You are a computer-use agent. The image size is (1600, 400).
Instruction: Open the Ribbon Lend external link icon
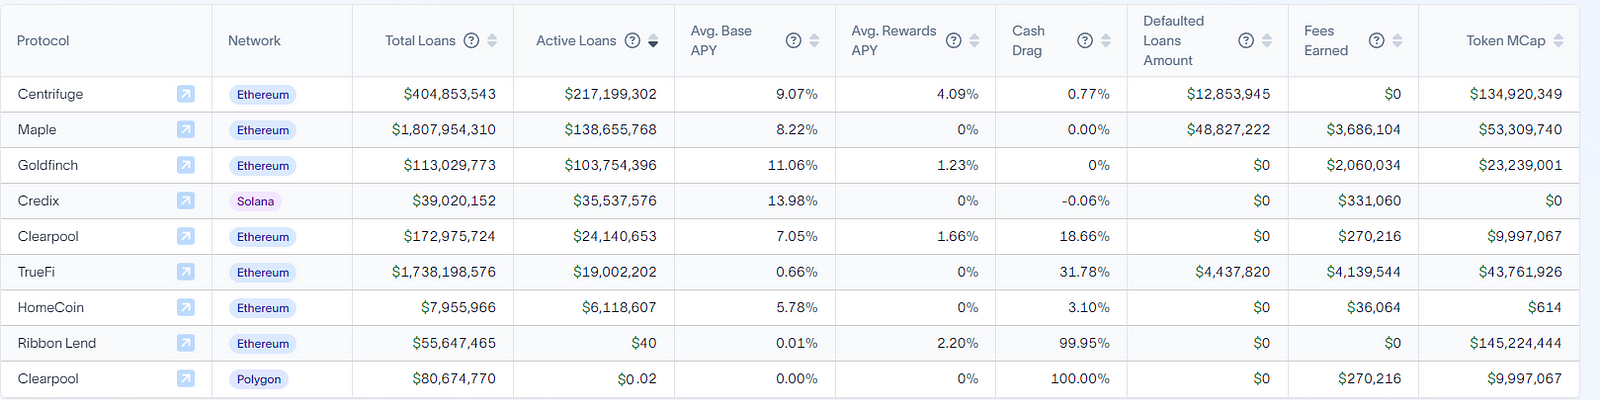click(x=186, y=343)
